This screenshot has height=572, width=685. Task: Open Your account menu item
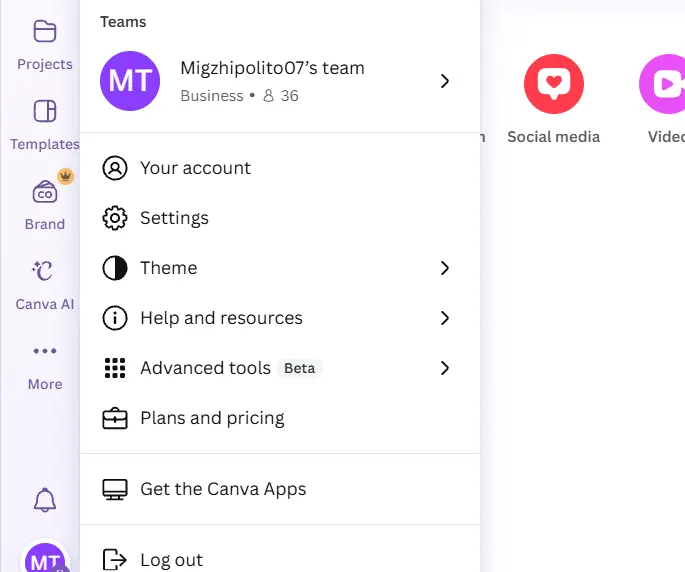(280, 168)
